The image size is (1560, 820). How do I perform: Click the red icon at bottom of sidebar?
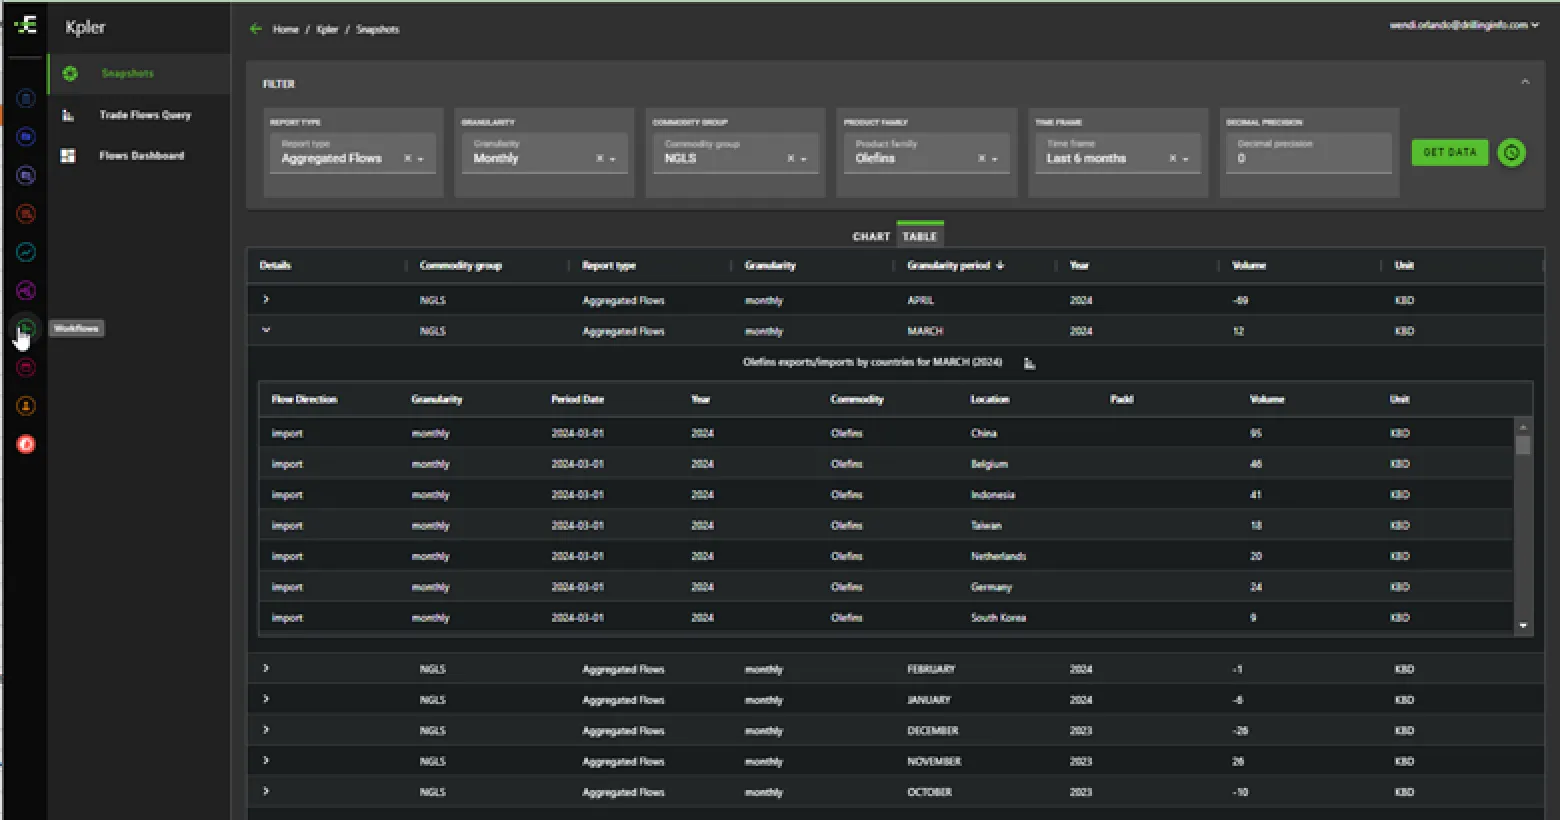click(25, 444)
